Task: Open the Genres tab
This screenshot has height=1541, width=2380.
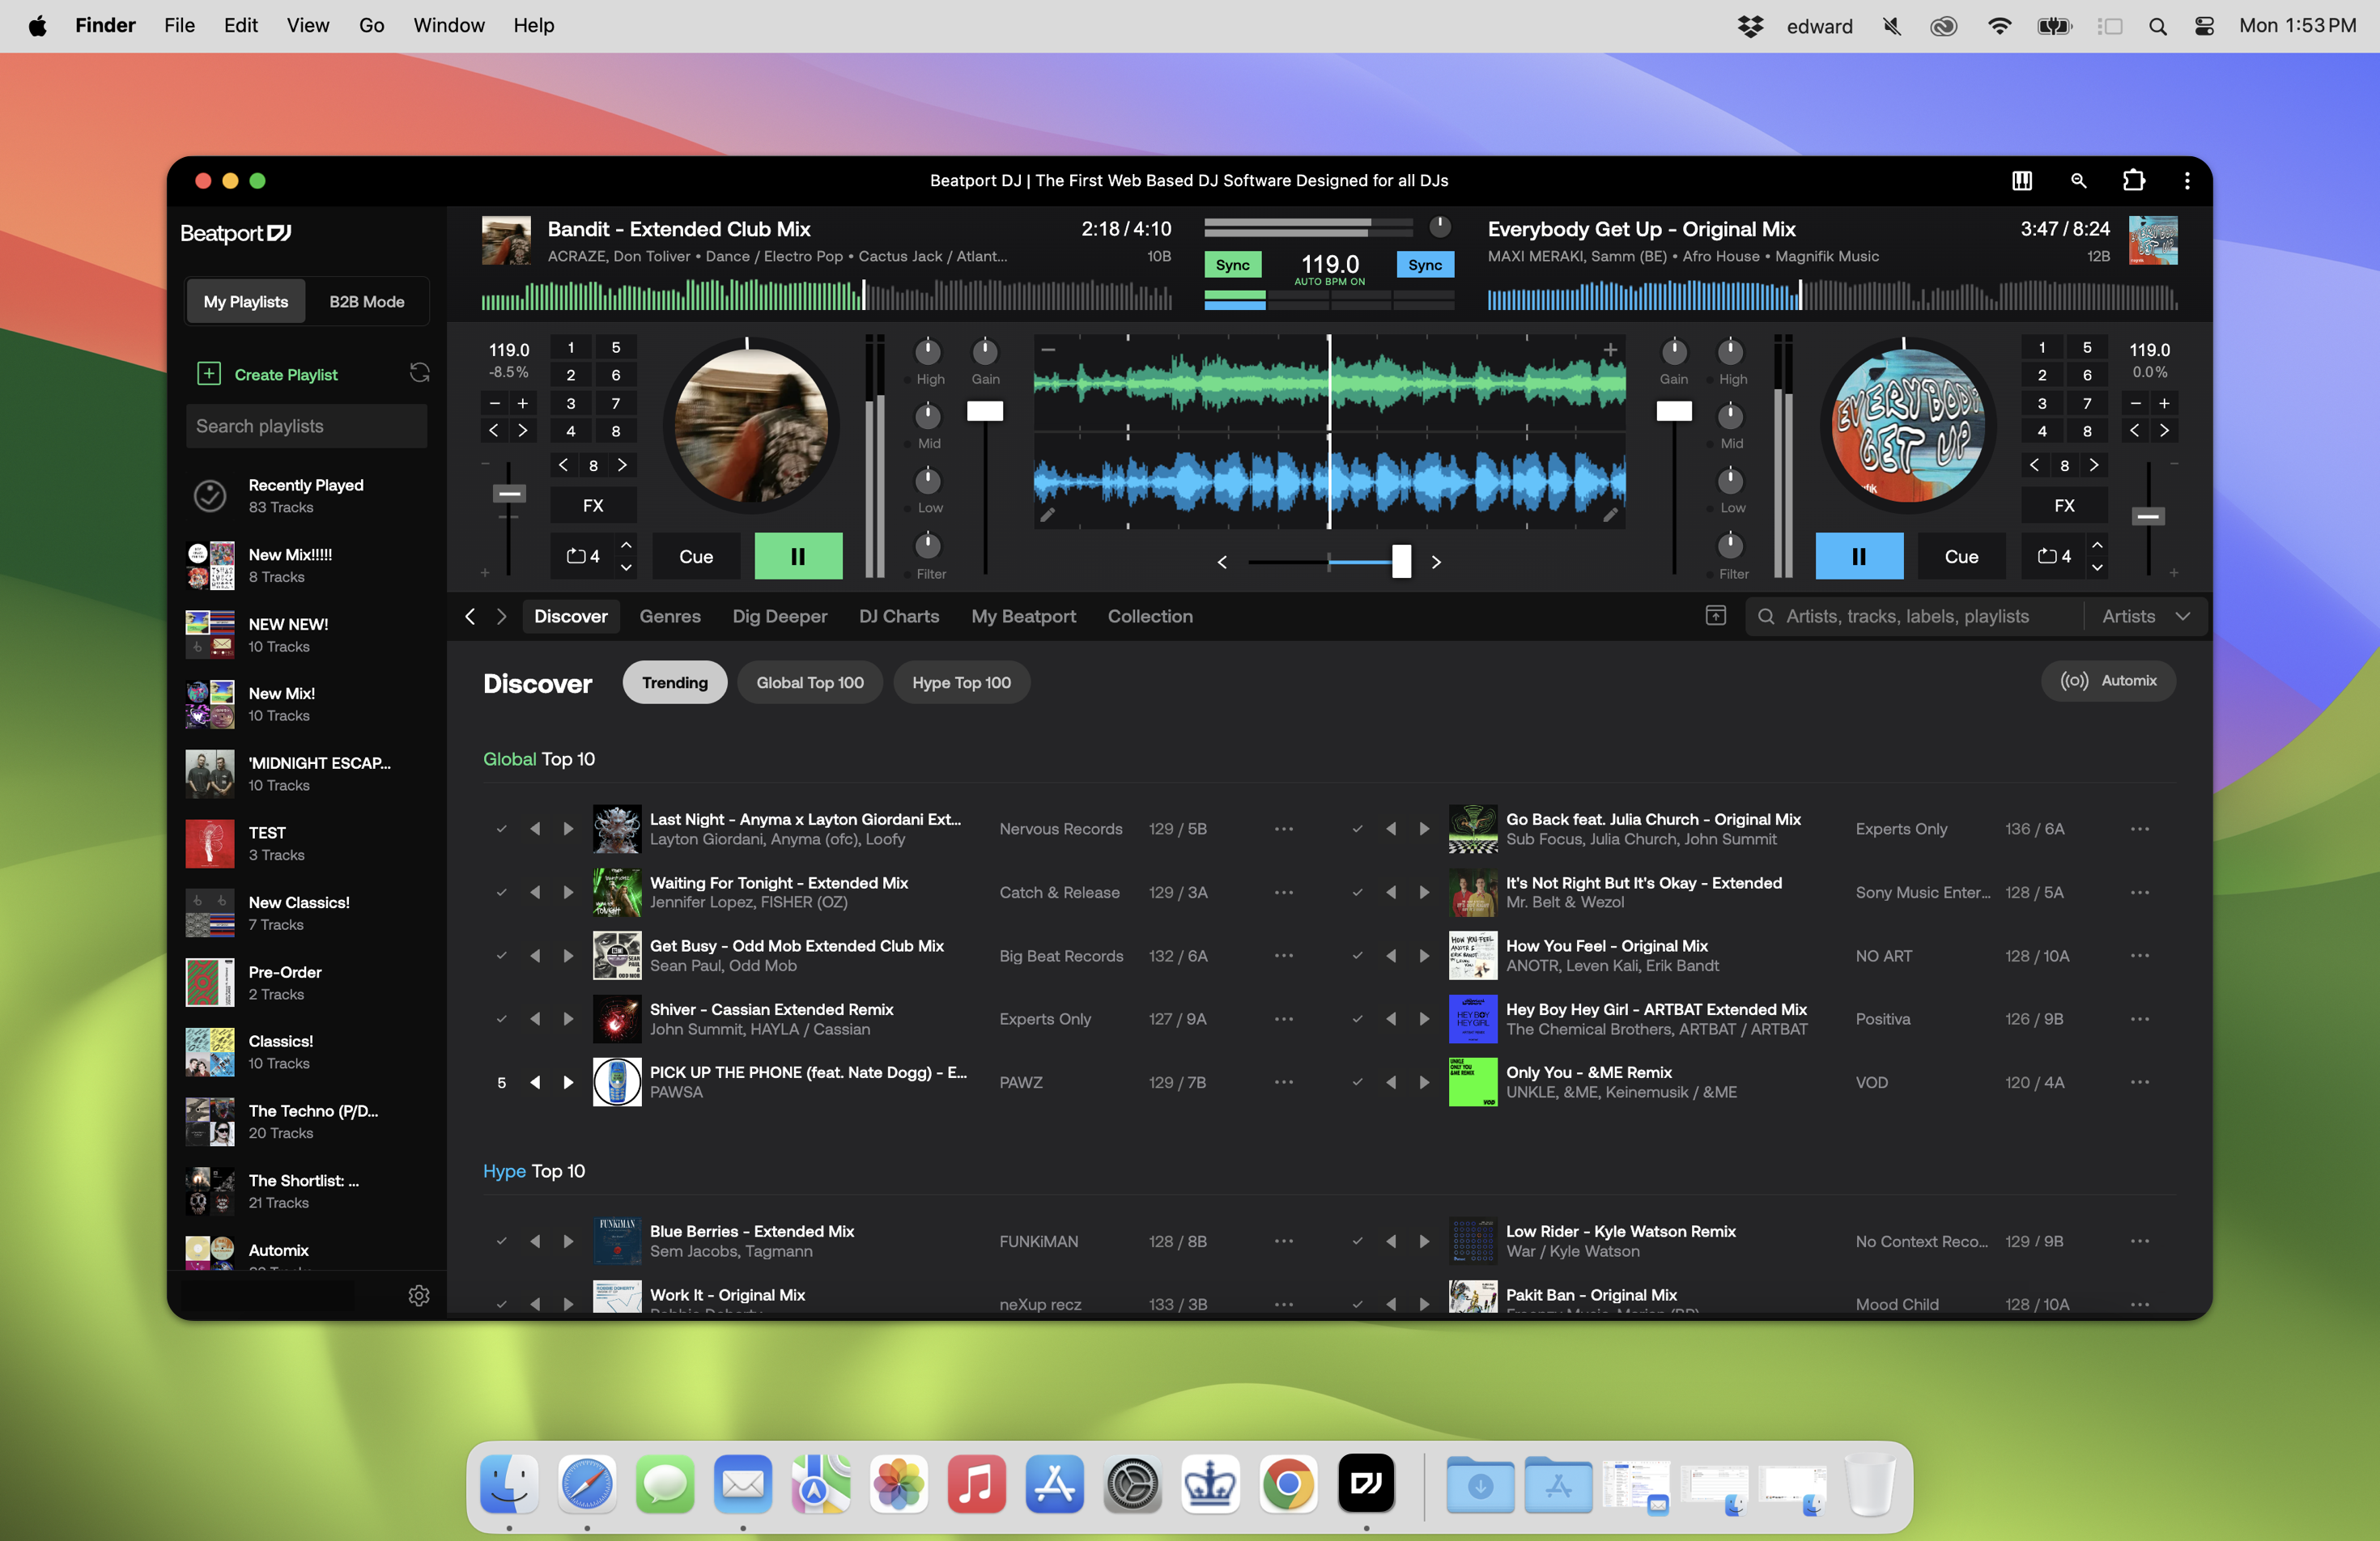Action: [x=669, y=616]
